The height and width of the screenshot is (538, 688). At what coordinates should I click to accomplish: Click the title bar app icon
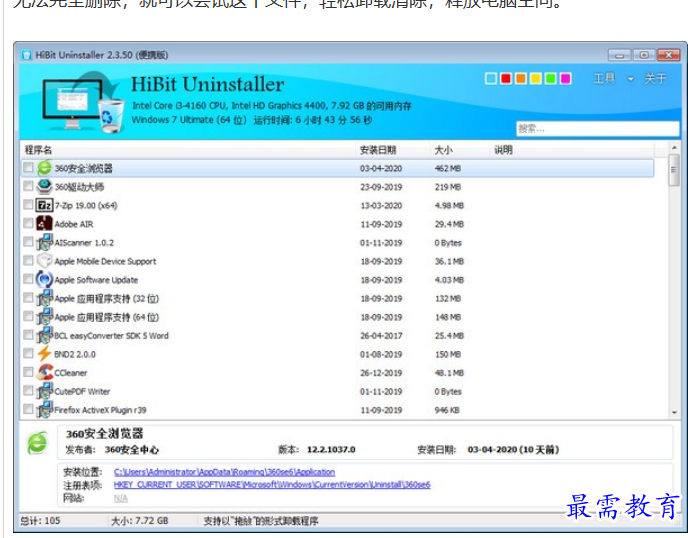click(27, 55)
